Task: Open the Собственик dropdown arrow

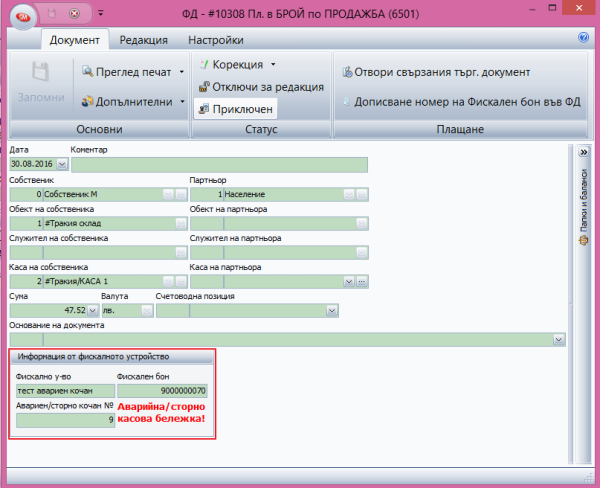Action: click(x=168, y=195)
